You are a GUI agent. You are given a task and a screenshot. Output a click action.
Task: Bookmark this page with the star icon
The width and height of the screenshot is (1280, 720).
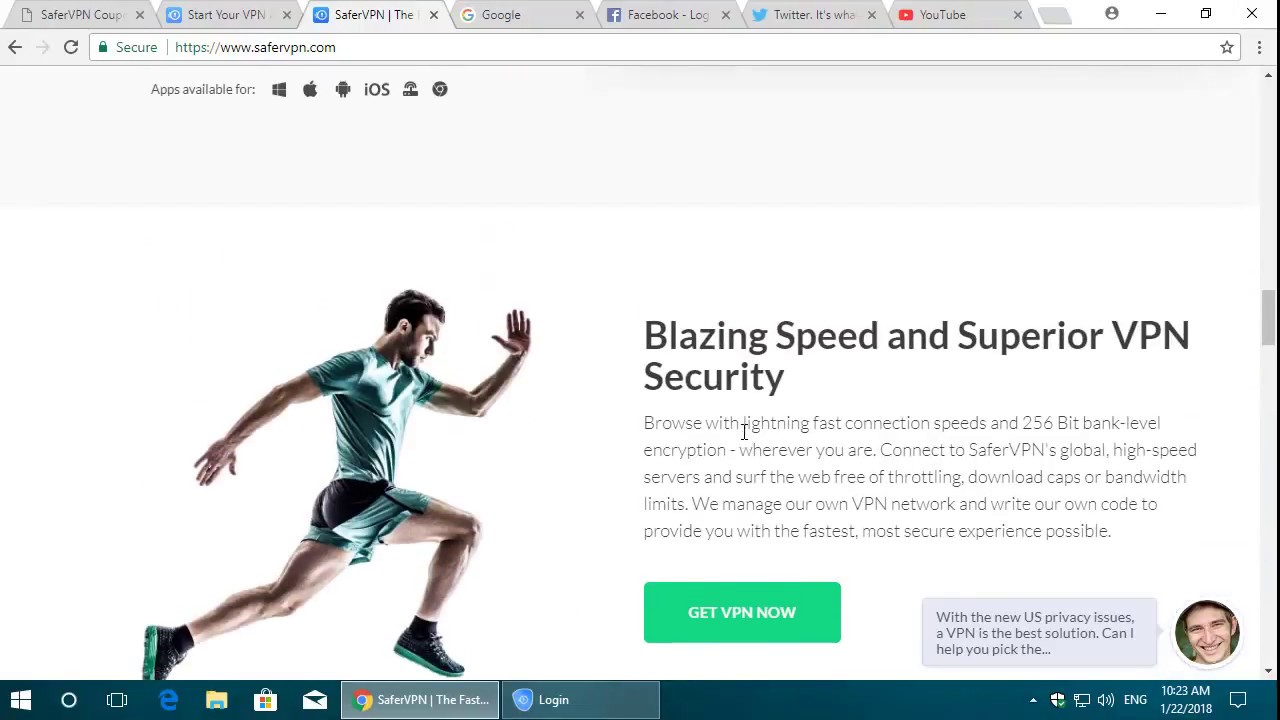click(1227, 47)
